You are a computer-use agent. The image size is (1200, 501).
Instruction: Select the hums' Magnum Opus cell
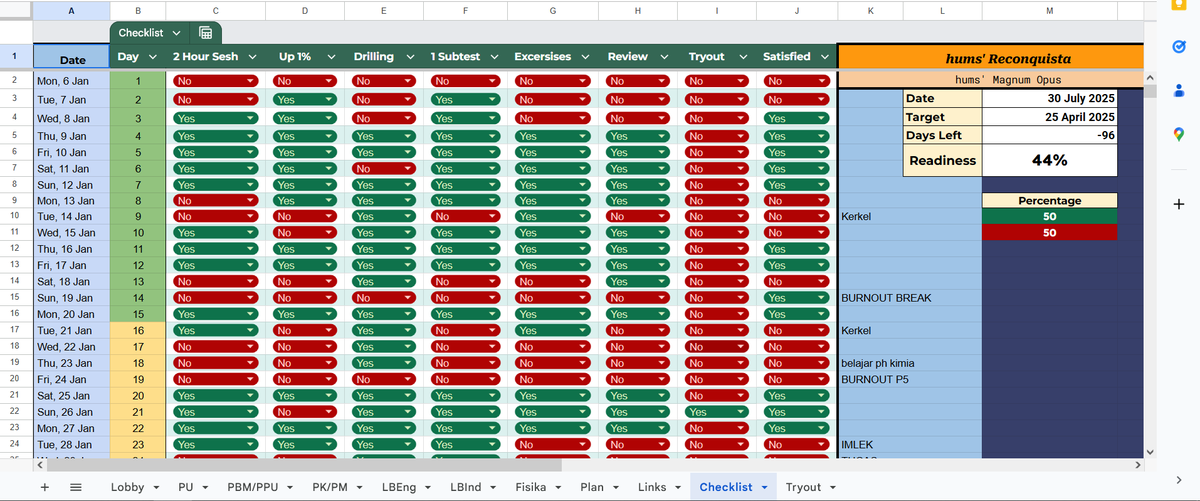[989, 80]
